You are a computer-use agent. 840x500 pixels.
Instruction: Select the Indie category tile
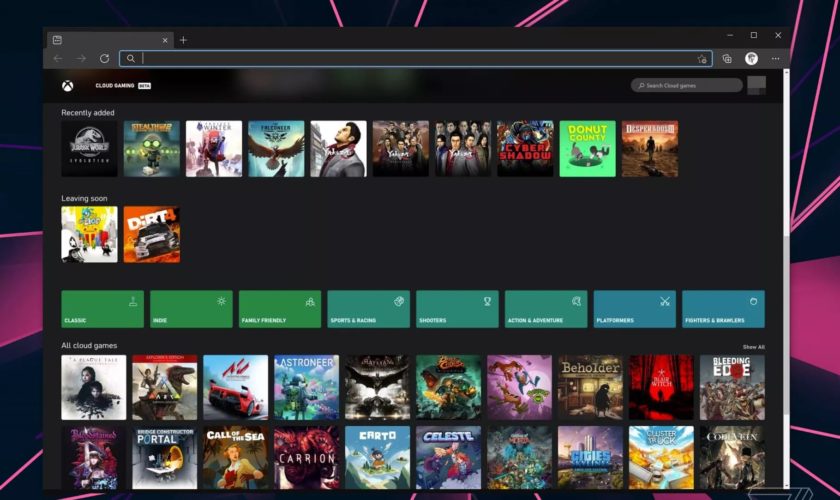tap(191, 309)
